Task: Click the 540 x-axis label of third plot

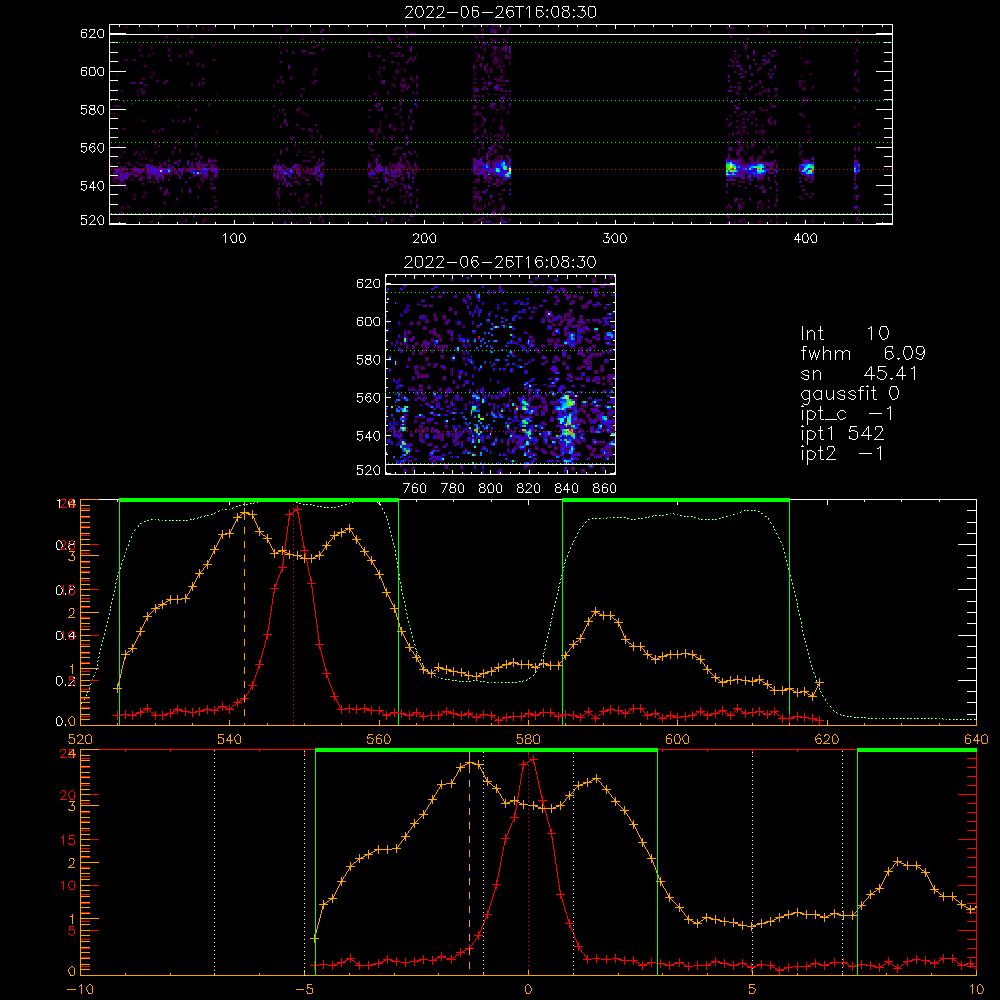Action: [229, 739]
